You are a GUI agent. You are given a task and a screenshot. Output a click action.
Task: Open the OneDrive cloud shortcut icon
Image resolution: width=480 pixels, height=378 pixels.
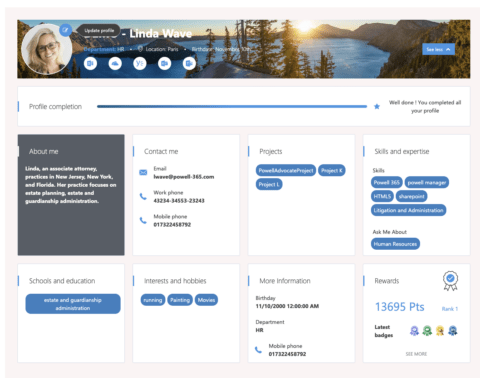(x=115, y=63)
